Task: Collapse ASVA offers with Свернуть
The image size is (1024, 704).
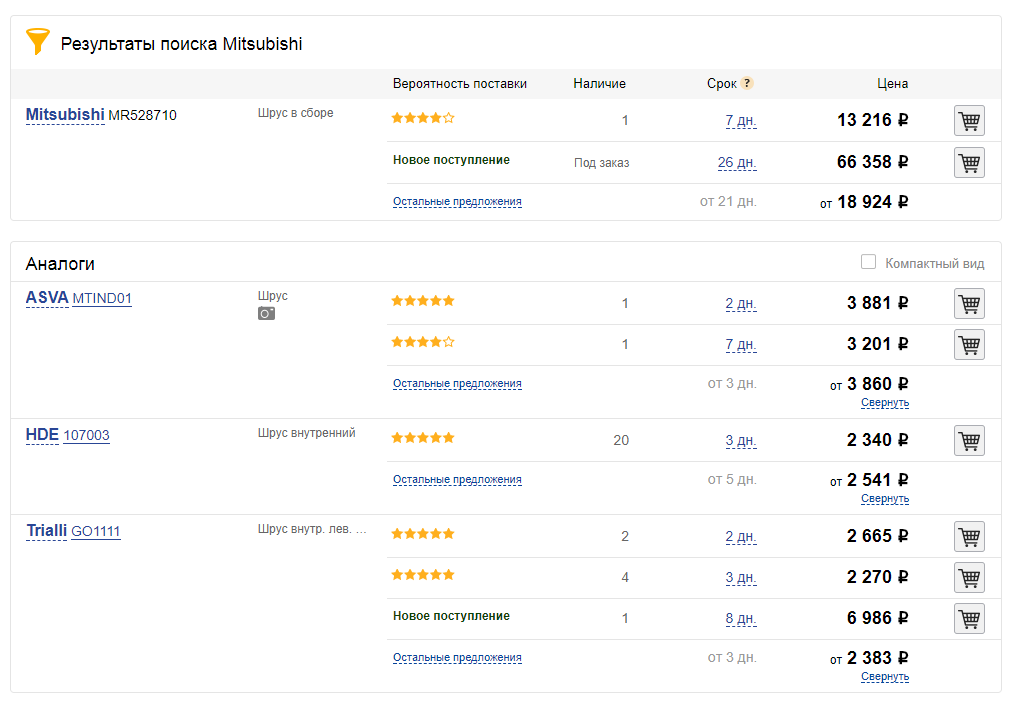Action: 885,403
